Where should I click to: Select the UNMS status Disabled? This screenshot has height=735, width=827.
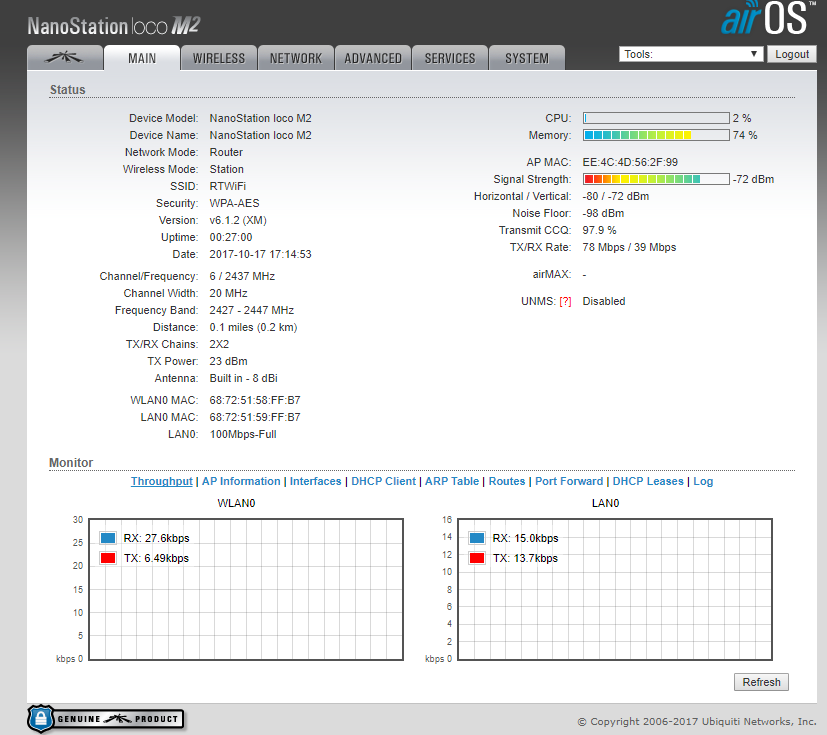click(x=604, y=302)
